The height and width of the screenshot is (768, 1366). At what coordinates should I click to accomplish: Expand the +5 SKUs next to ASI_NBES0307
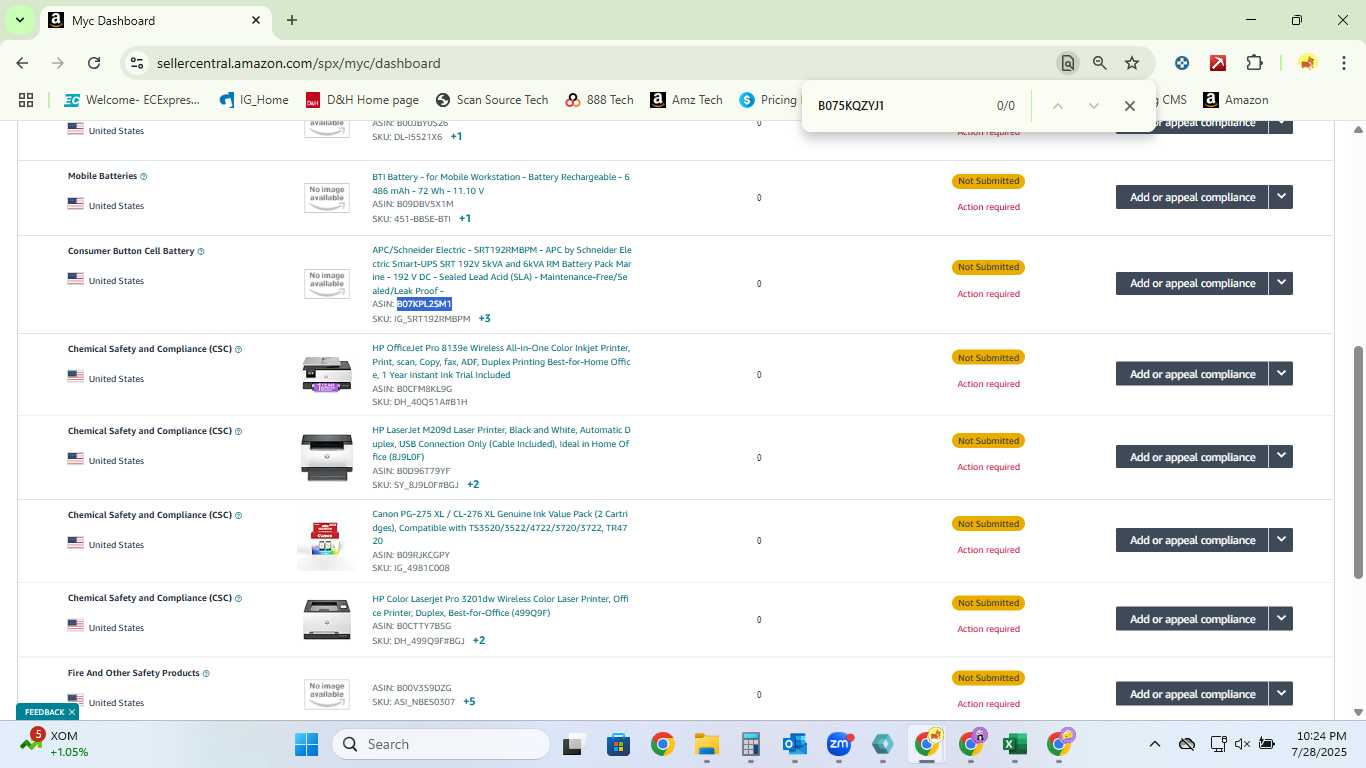click(x=469, y=702)
